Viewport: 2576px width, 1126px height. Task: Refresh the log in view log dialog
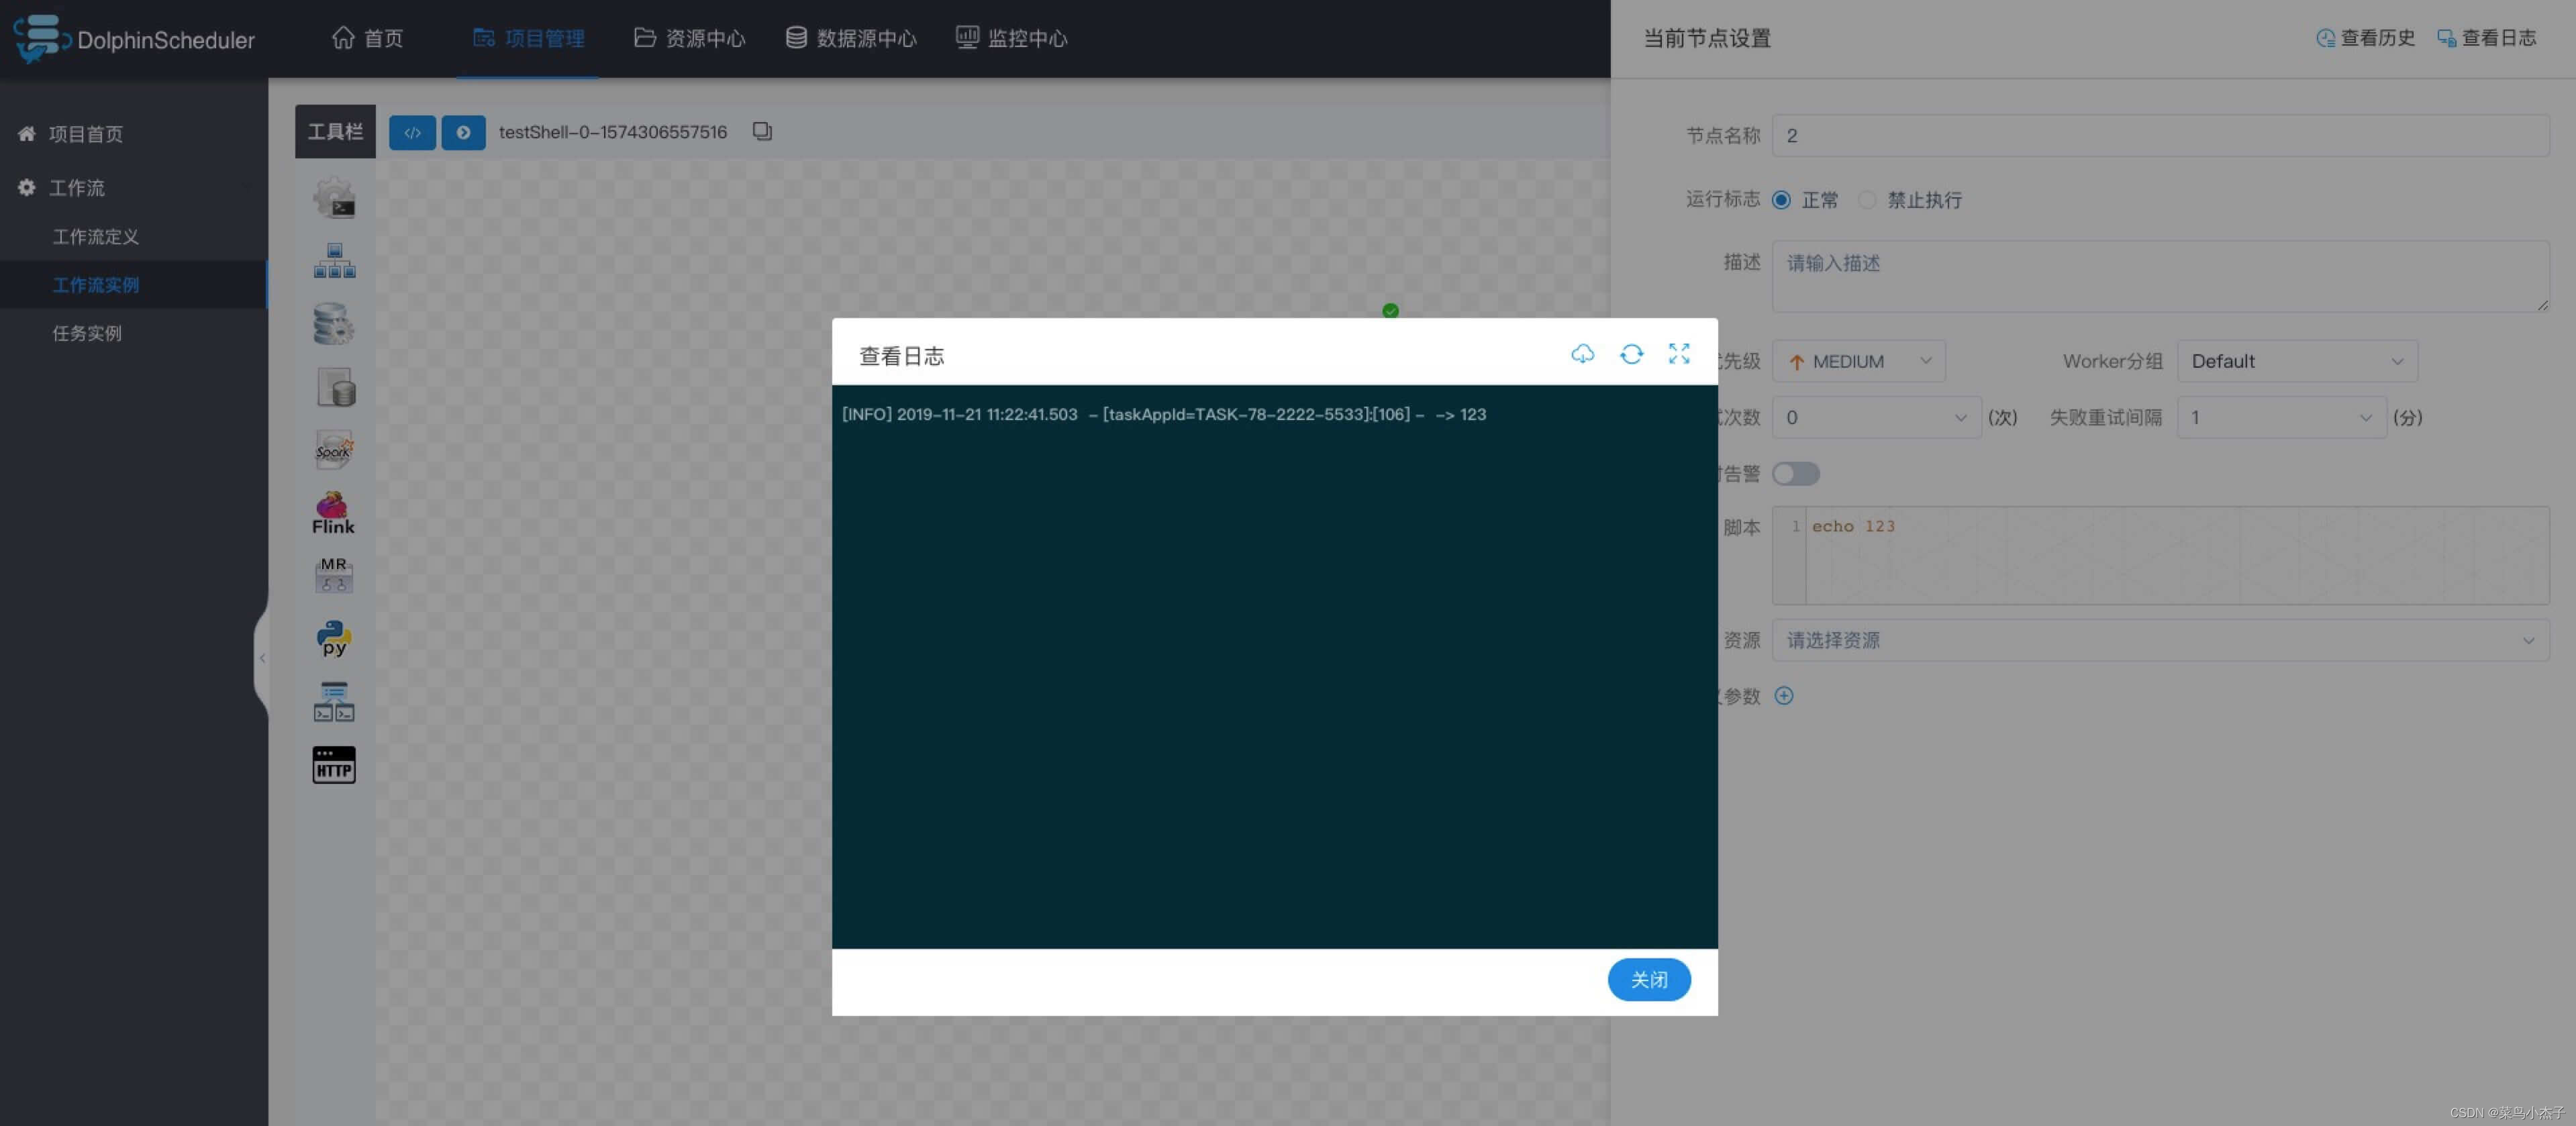click(x=1631, y=354)
